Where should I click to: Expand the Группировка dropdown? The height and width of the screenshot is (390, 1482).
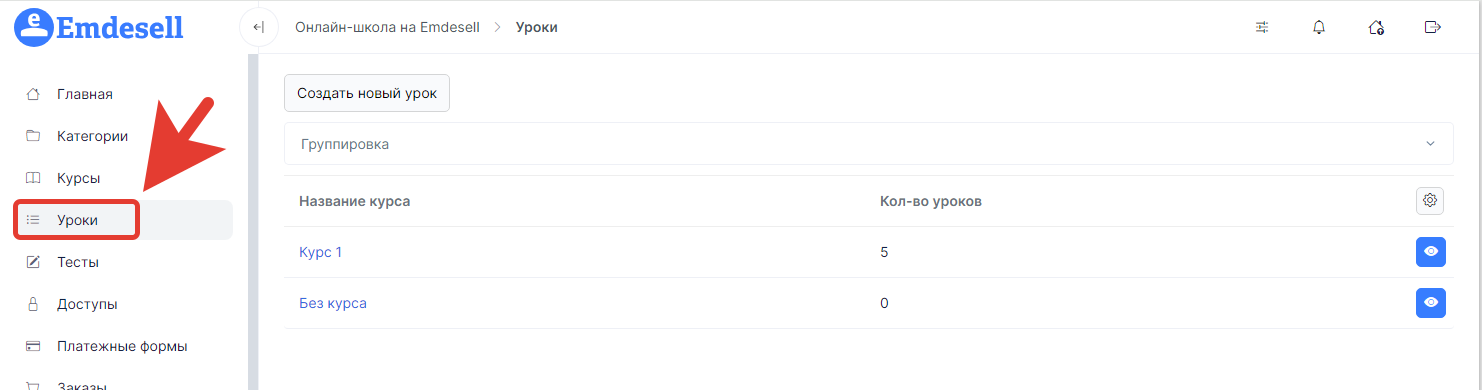(x=868, y=144)
